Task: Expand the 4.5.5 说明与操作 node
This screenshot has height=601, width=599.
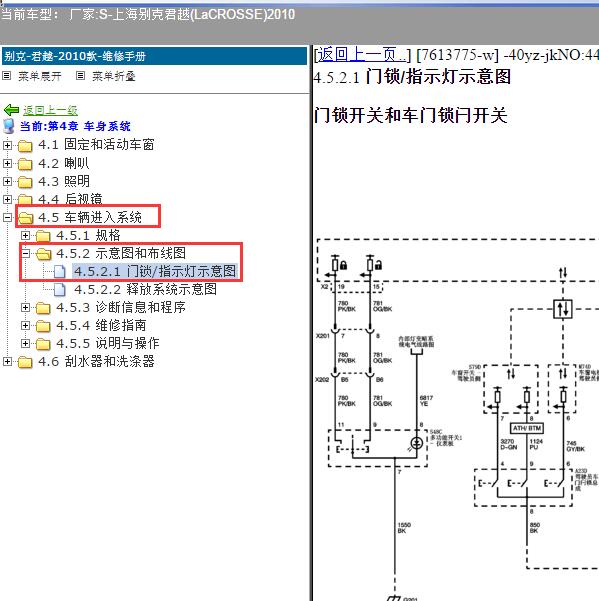Action: coord(25,343)
